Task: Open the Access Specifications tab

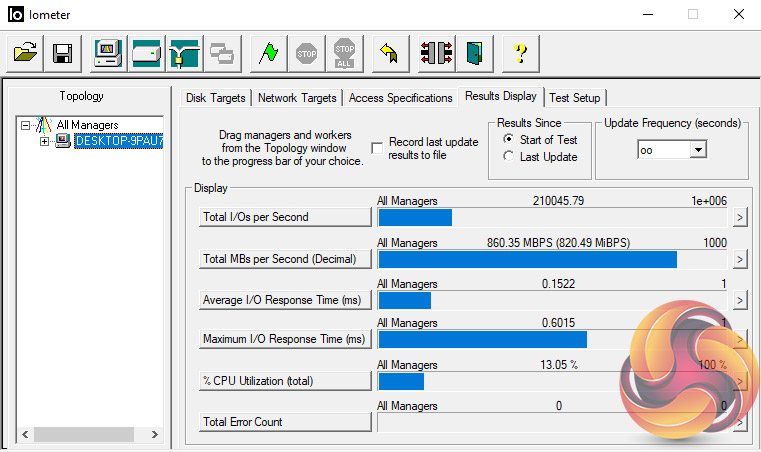Action: point(400,98)
